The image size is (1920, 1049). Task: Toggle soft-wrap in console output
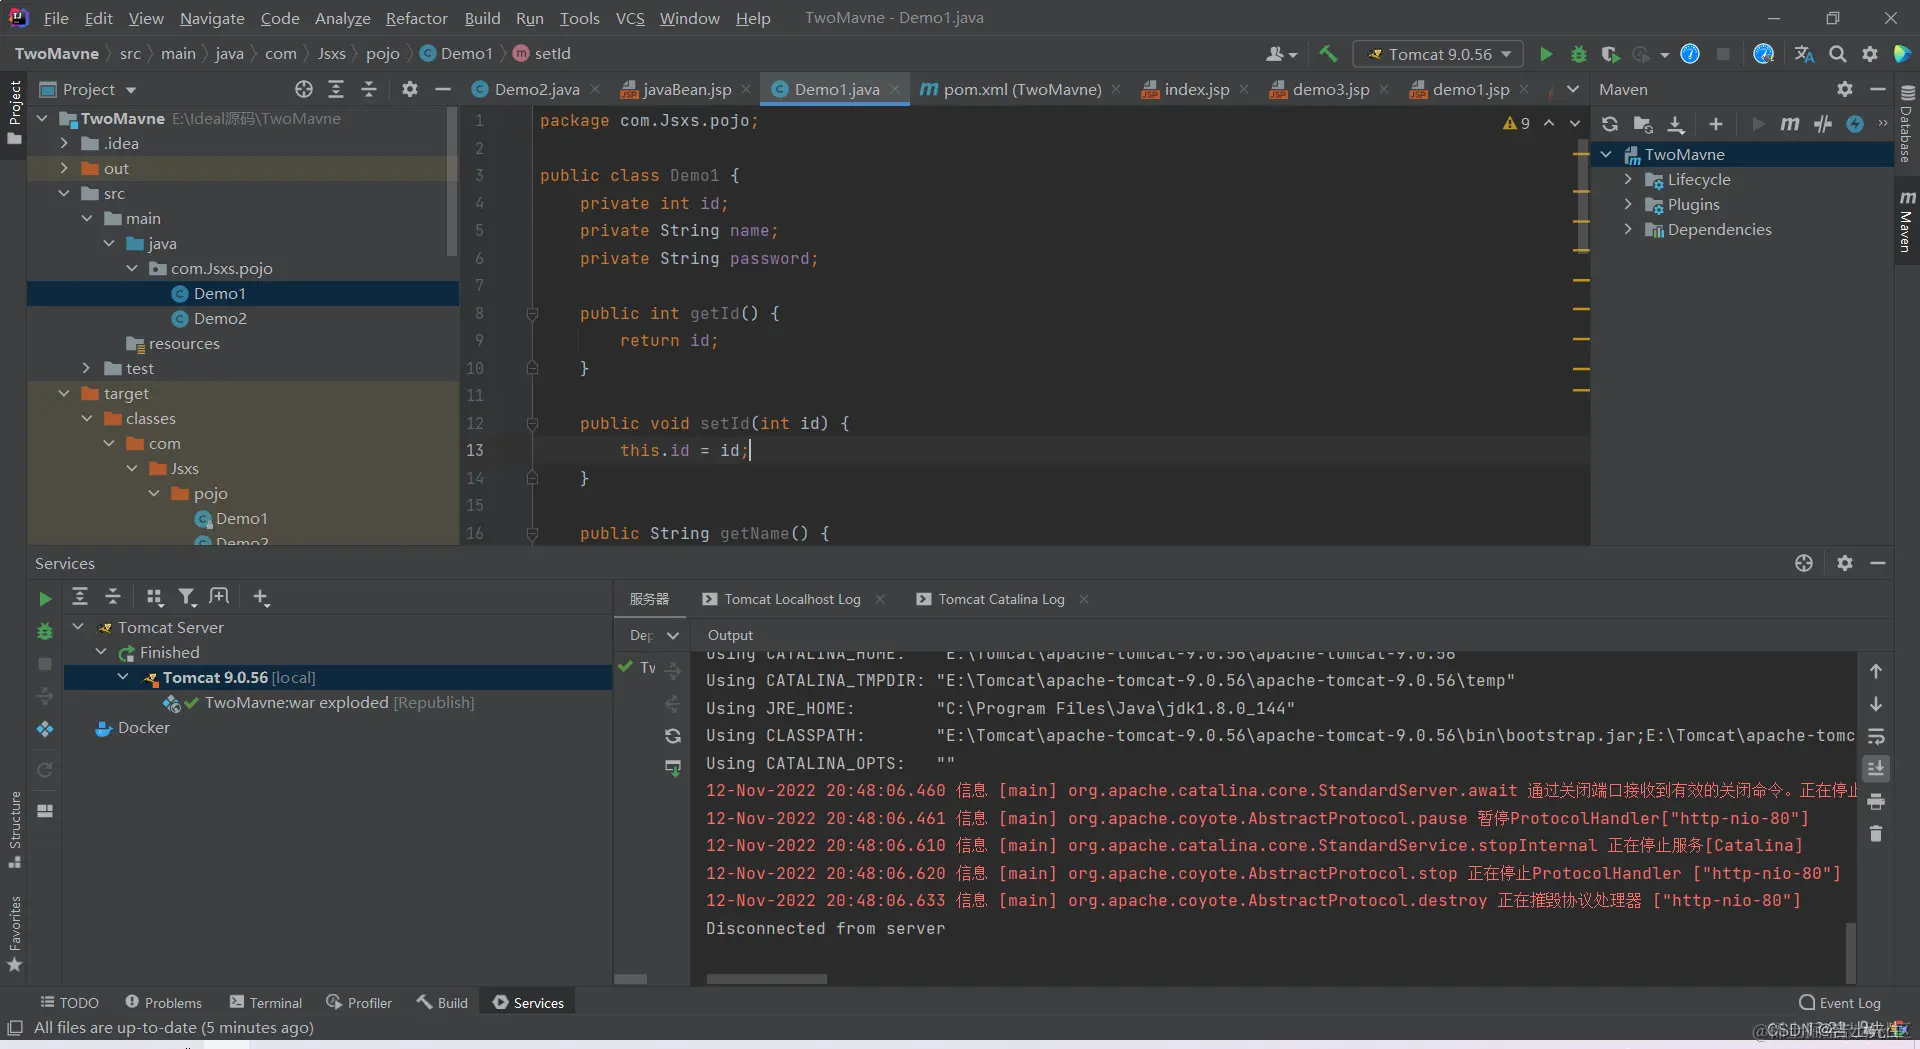click(x=1876, y=737)
